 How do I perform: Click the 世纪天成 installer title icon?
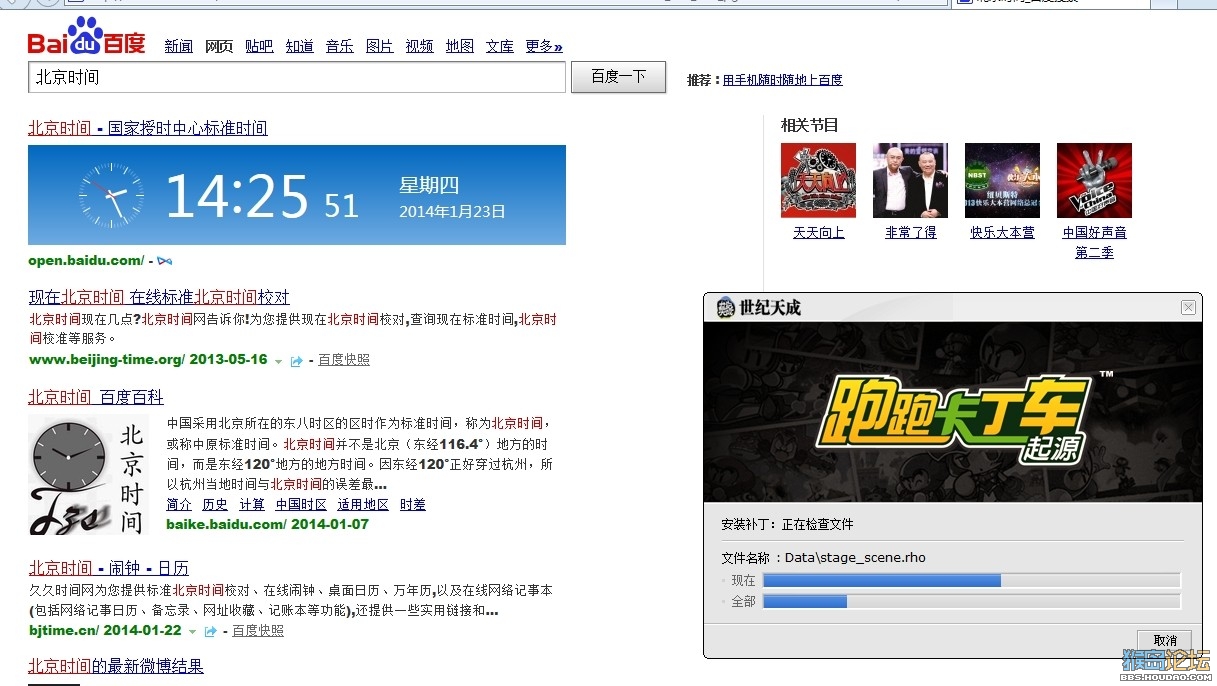pos(725,308)
